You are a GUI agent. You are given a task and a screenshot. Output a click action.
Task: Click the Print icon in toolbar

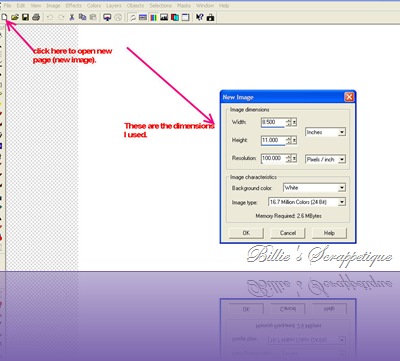36,17
